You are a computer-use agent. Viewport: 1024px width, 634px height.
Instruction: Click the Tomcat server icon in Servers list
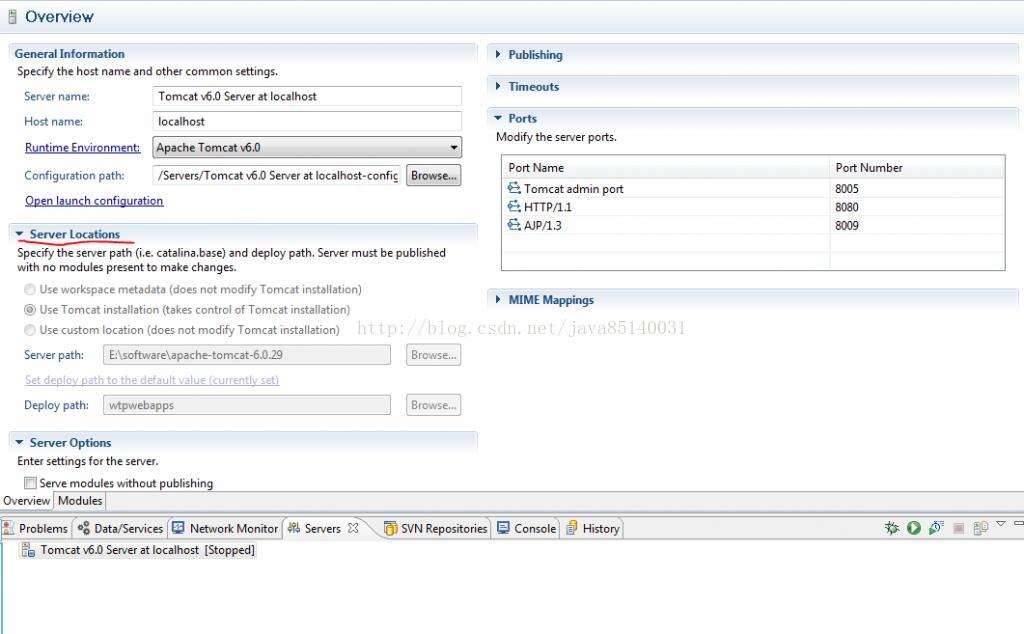coord(28,550)
